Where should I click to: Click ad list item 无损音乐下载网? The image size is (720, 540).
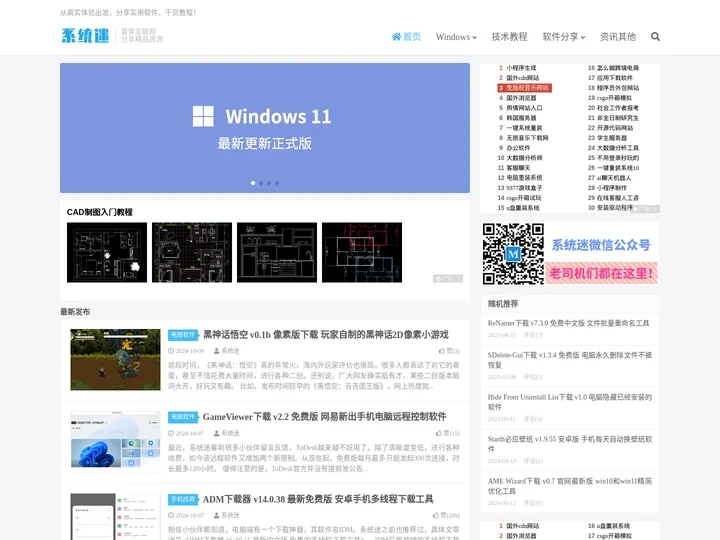tap(527, 138)
